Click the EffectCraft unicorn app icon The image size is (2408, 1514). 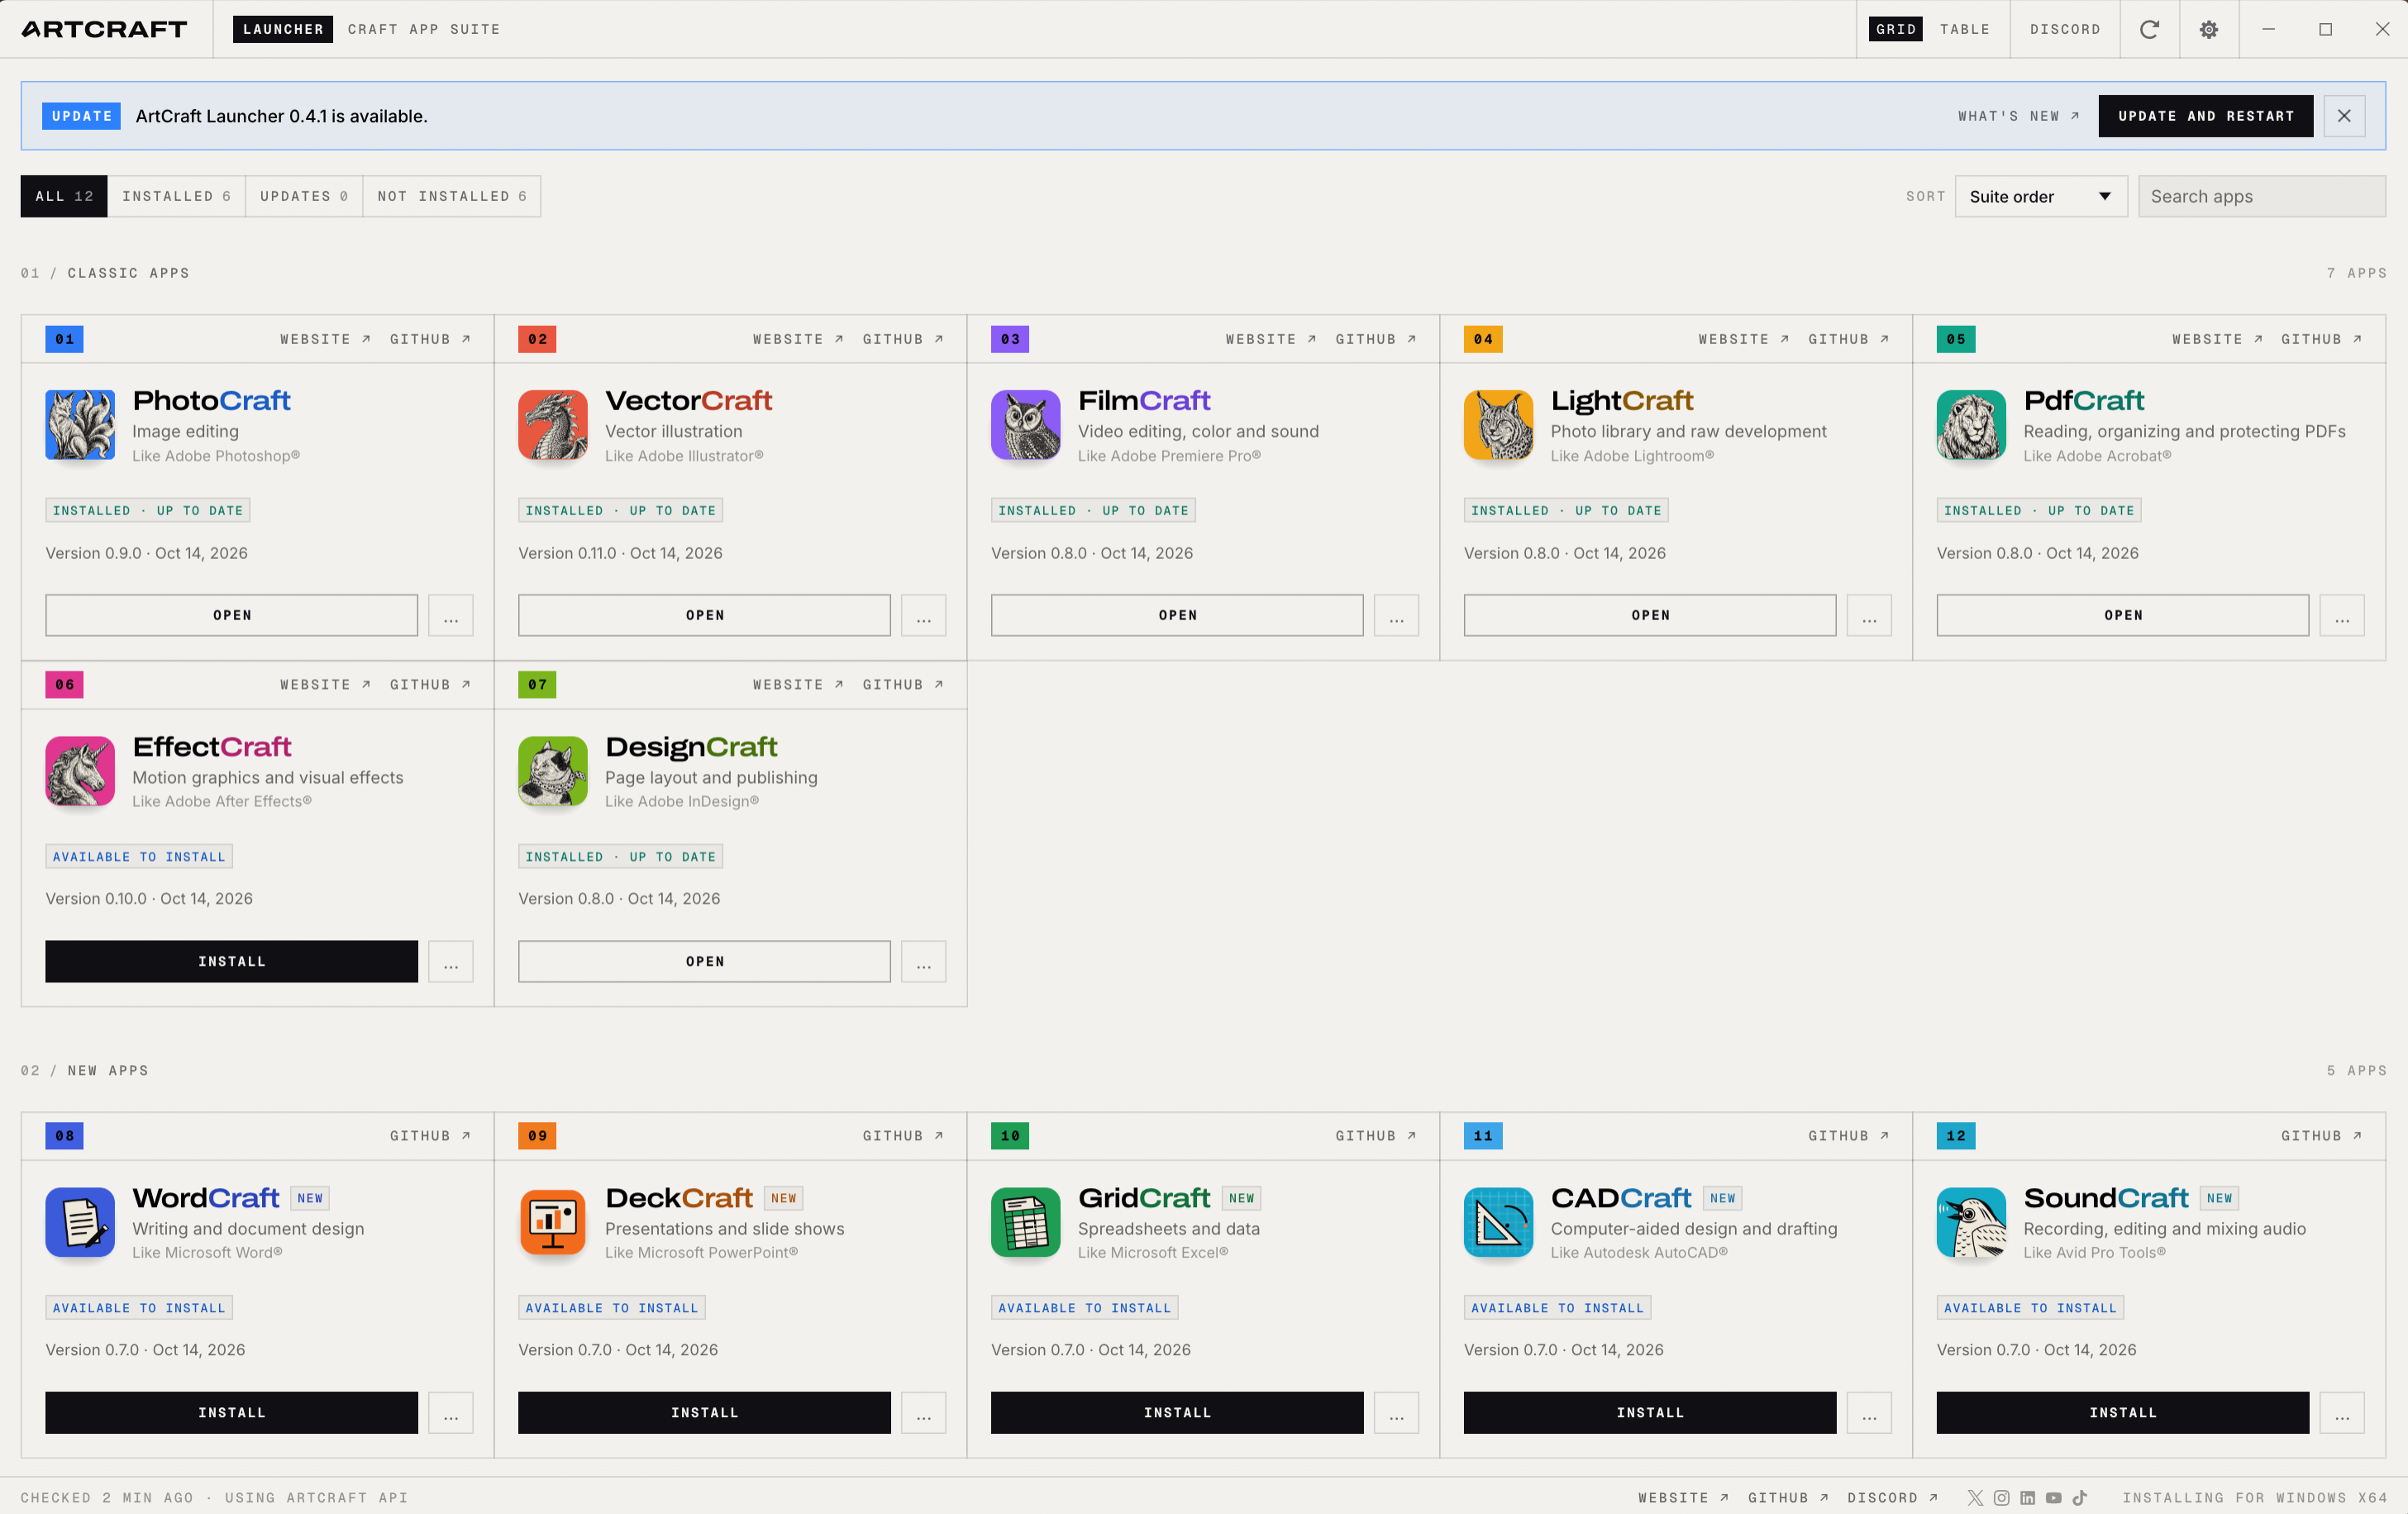click(x=80, y=771)
